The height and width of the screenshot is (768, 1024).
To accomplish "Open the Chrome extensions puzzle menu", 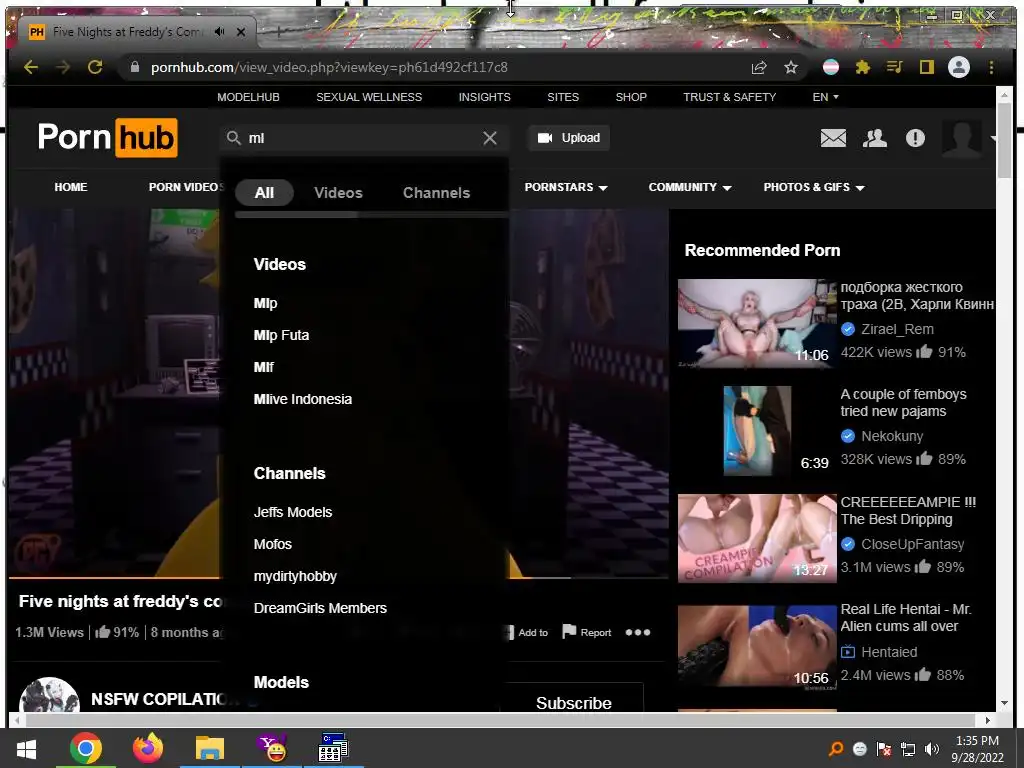I will [863, 67].
